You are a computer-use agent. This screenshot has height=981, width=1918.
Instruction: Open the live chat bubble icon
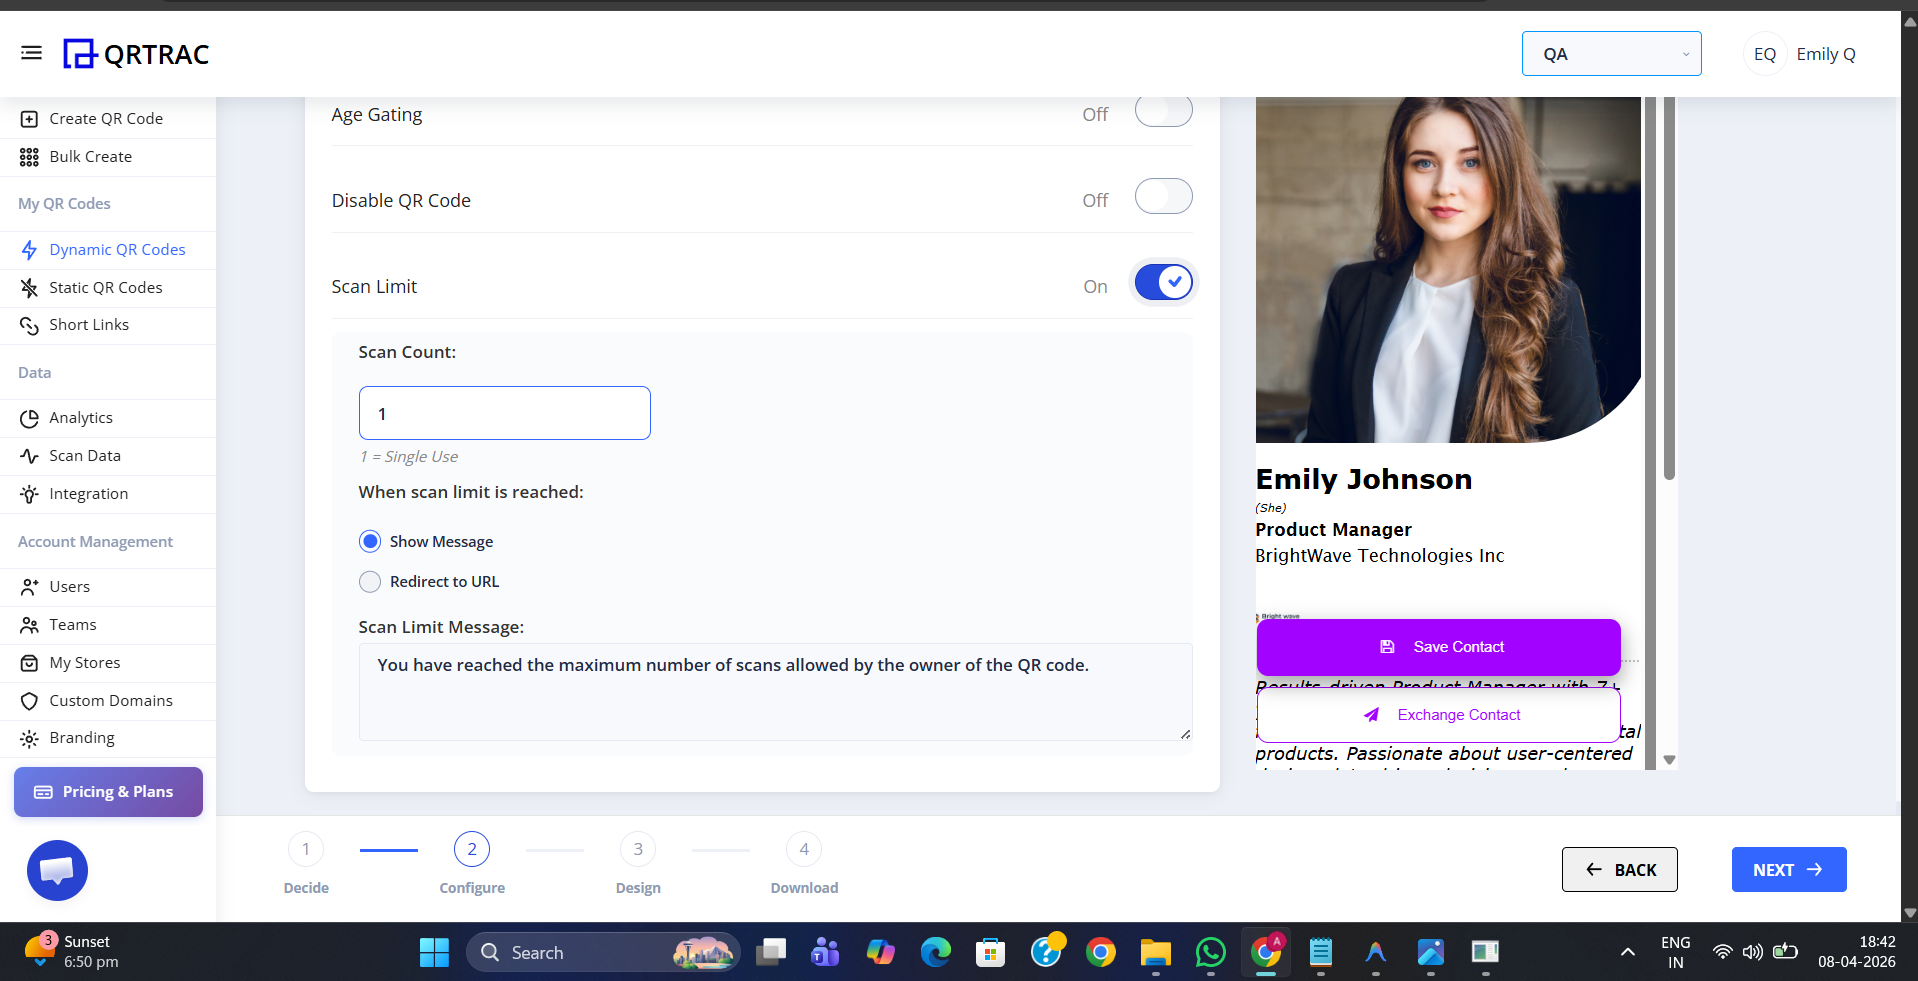coord(57,870)
